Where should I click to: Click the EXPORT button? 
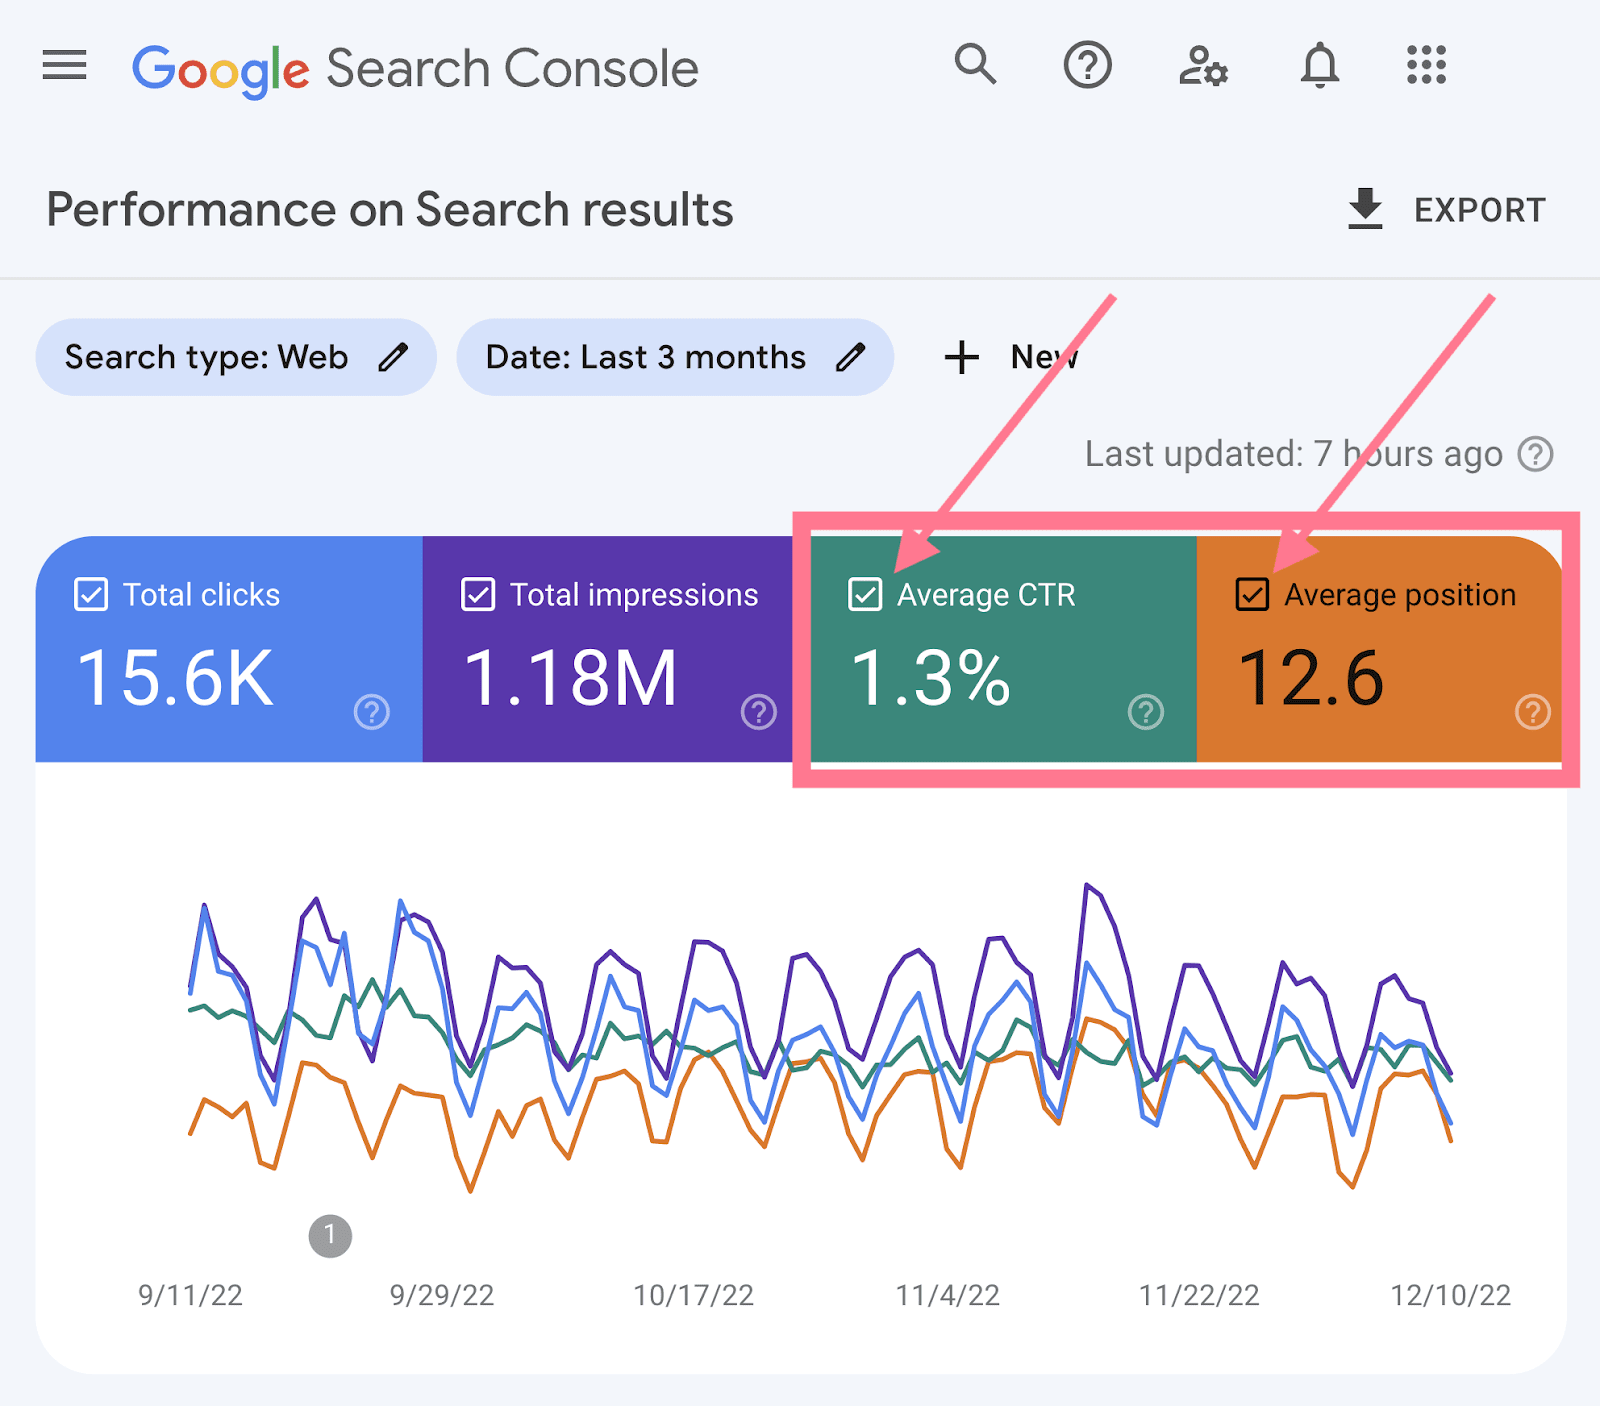click(1478, 210)
